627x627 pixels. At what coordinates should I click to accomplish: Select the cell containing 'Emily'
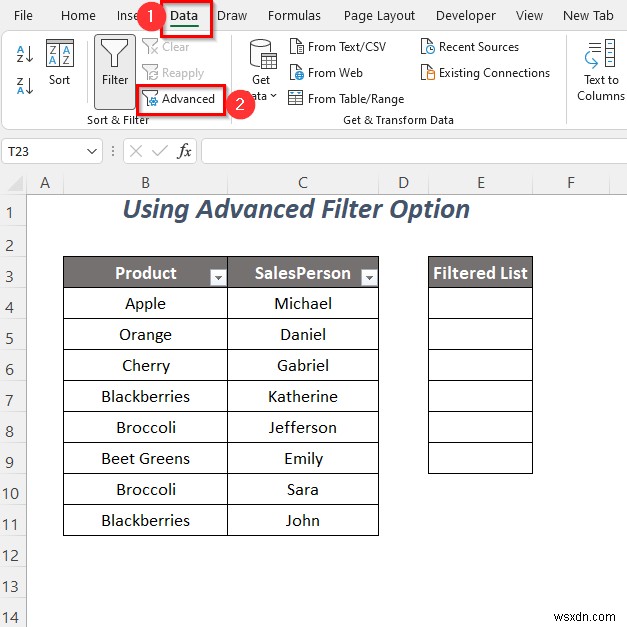(x=303, y=458)
